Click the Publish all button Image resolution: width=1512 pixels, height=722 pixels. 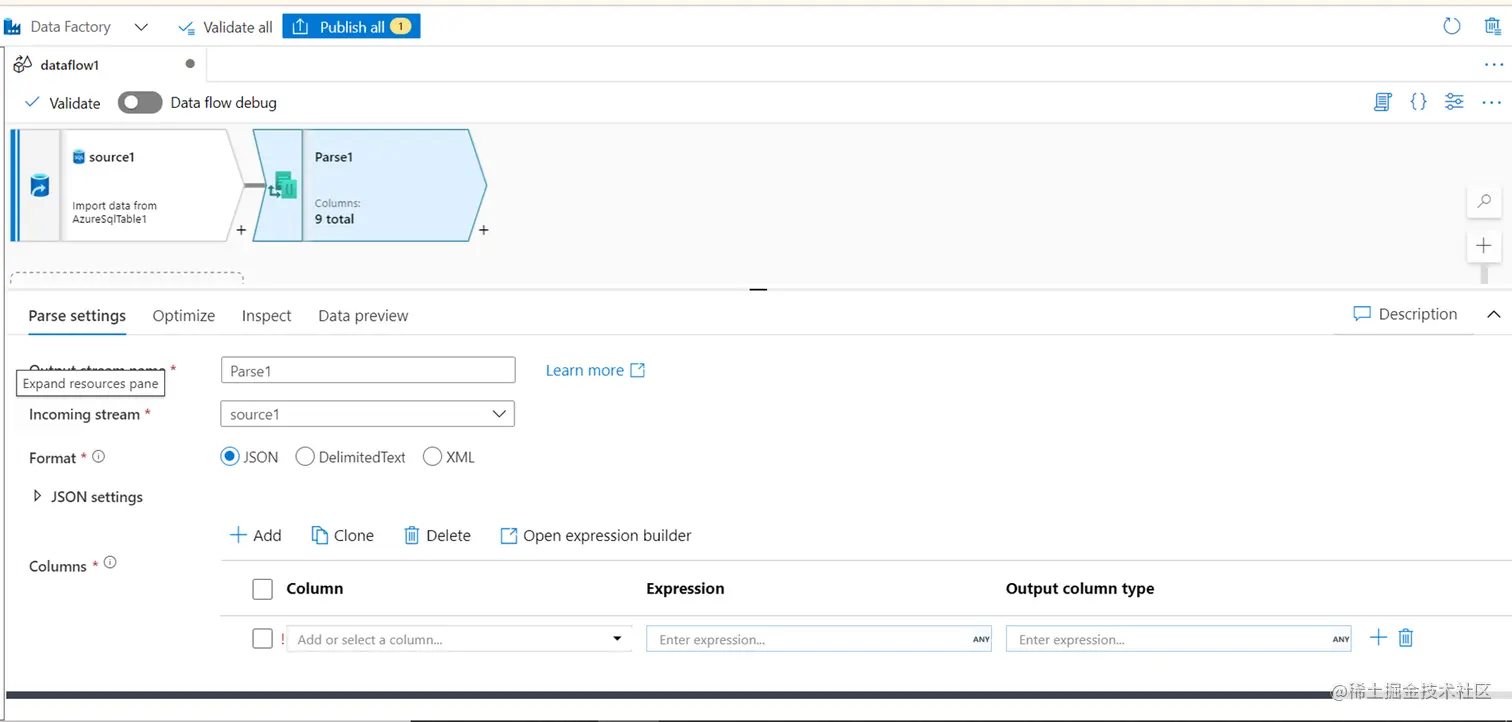coord(351,27)
